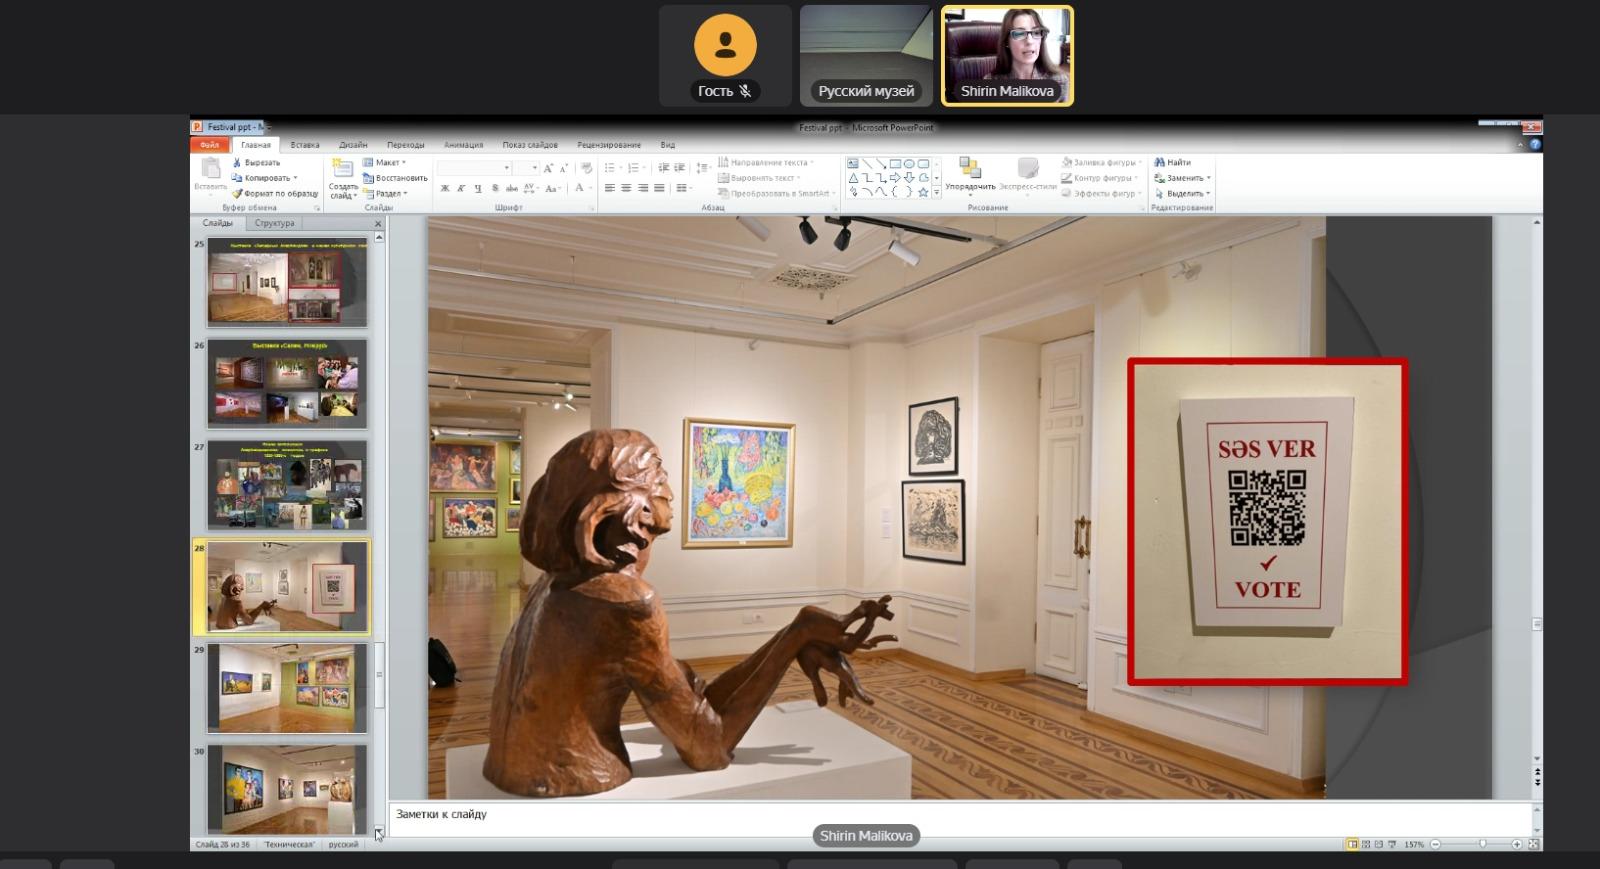Switch to the Дизайн ribbon tab
Image resolution: width=1600 pixels, height=869 pixels.
352,145
